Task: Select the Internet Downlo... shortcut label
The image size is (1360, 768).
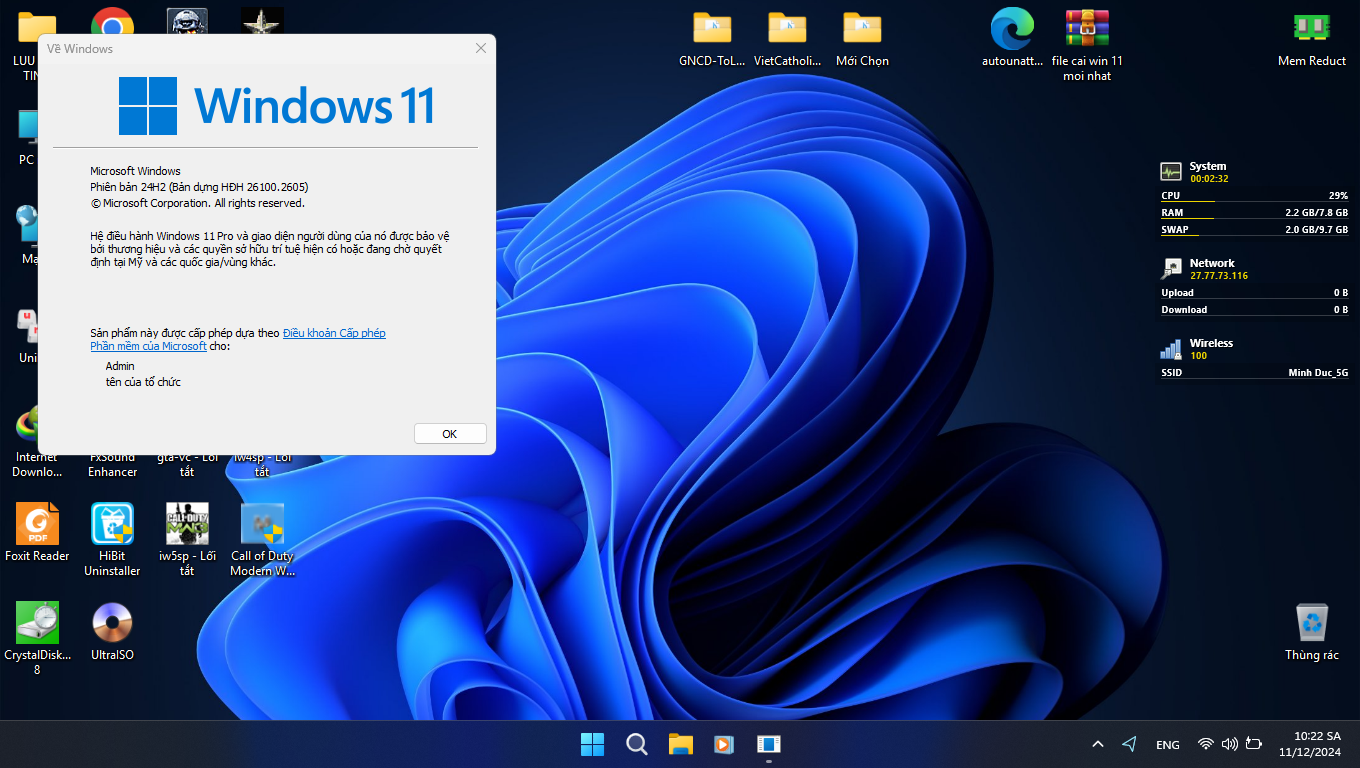Action: click(37, 464)
